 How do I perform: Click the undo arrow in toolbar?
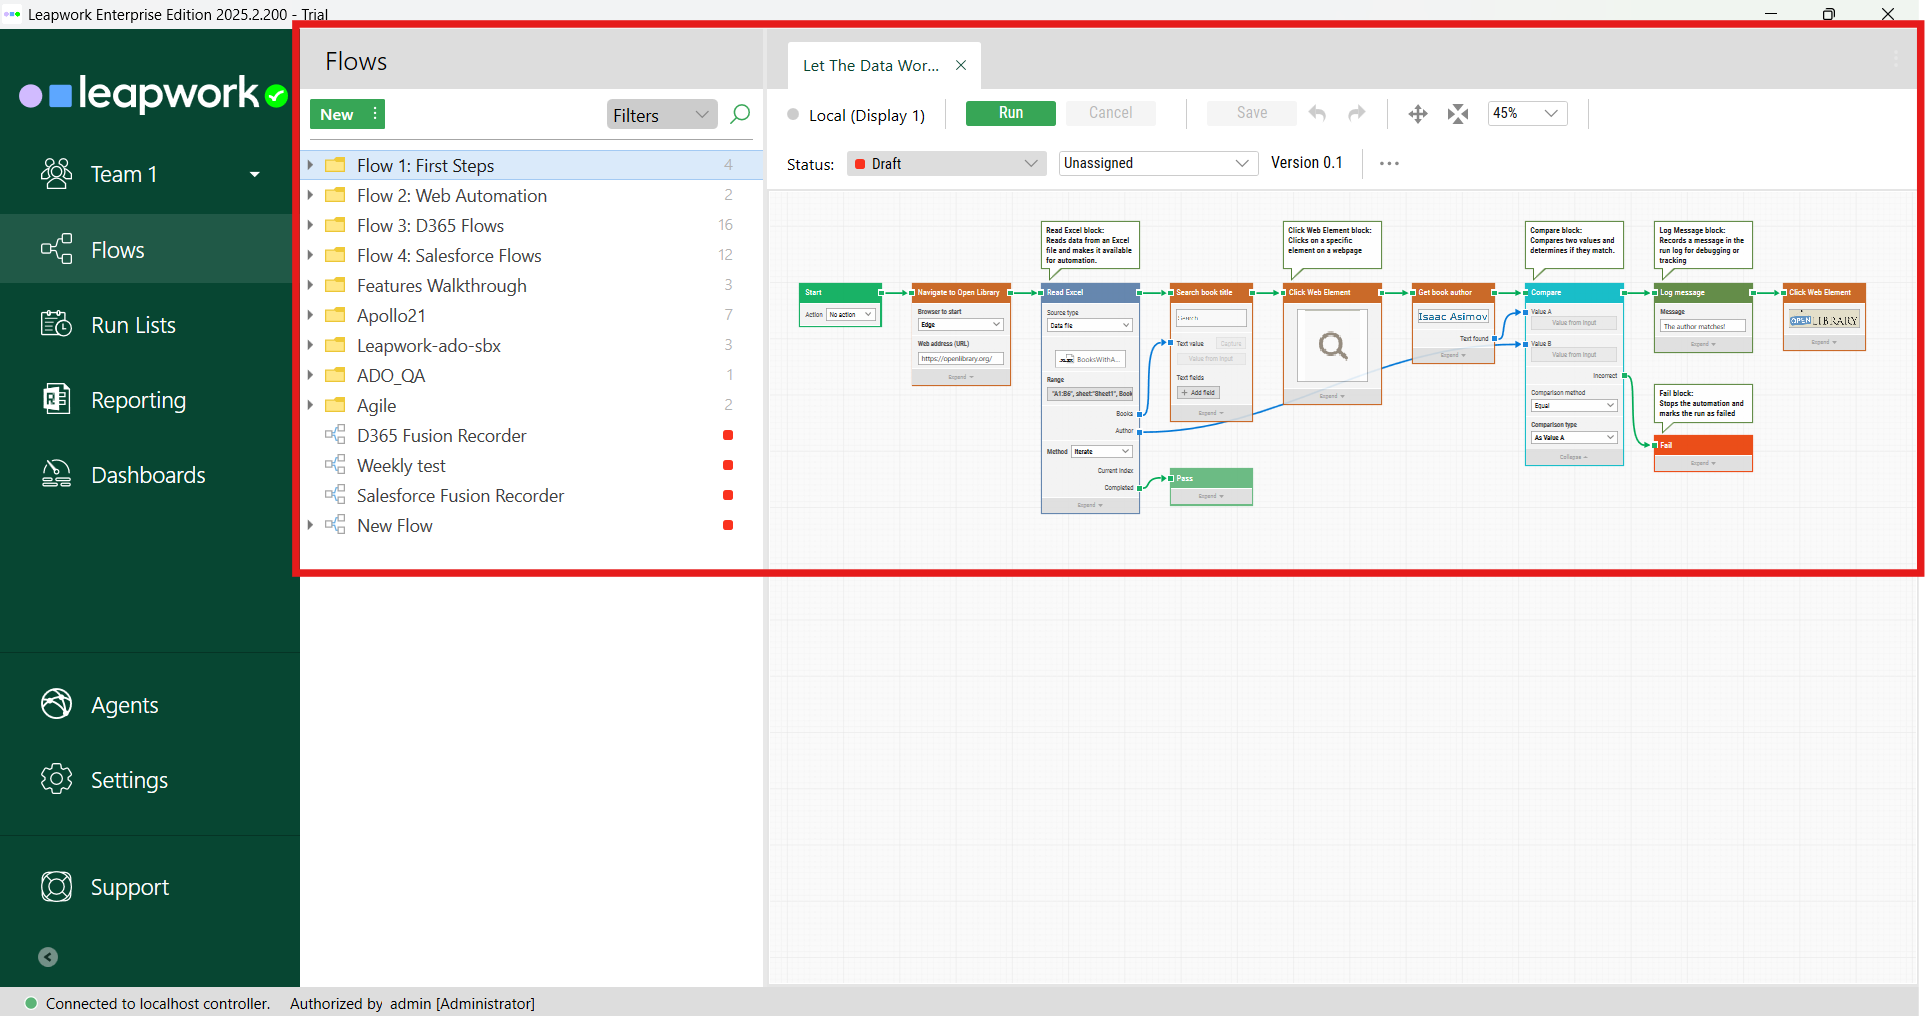point(1318,113)
